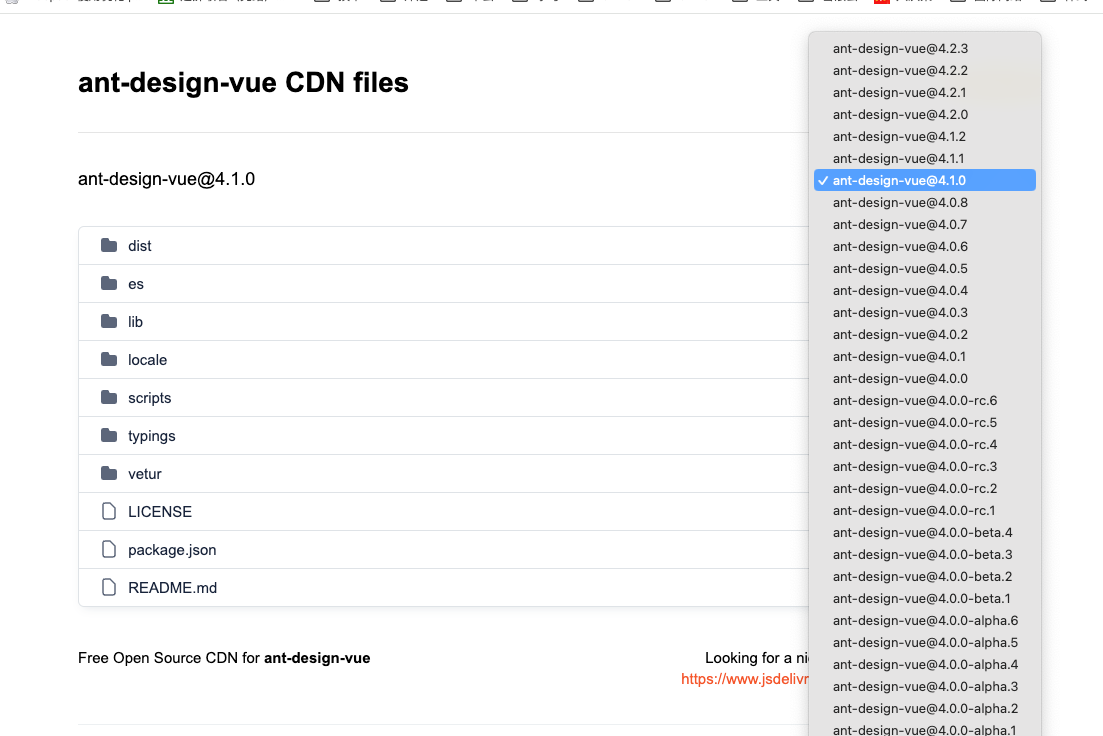Switch to ant-design-vue@4.0.0-alpha.4
This screenshot has height=736, width=1103.
pos(924,664)
